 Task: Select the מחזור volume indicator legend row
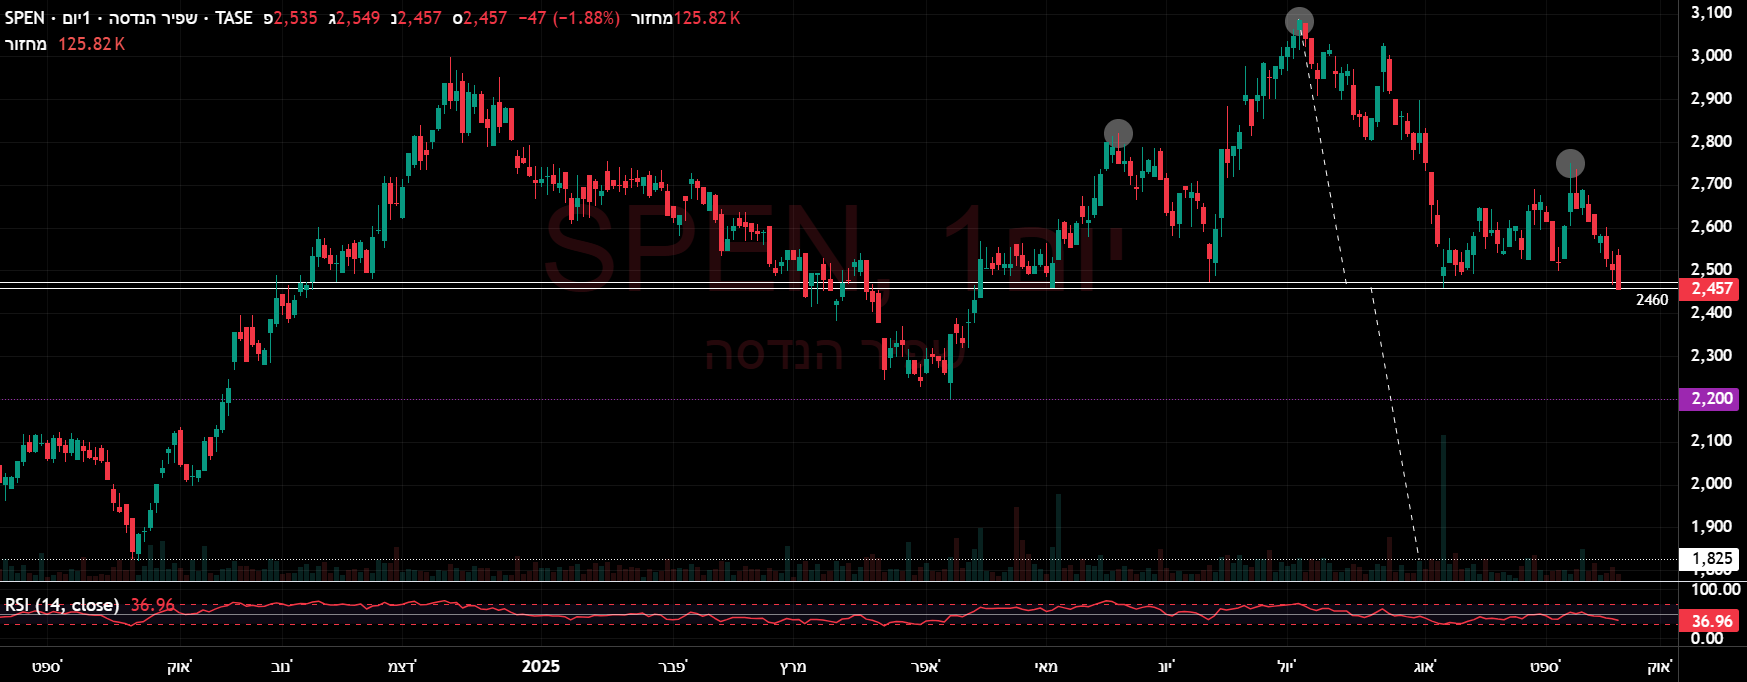pos(65,44)
